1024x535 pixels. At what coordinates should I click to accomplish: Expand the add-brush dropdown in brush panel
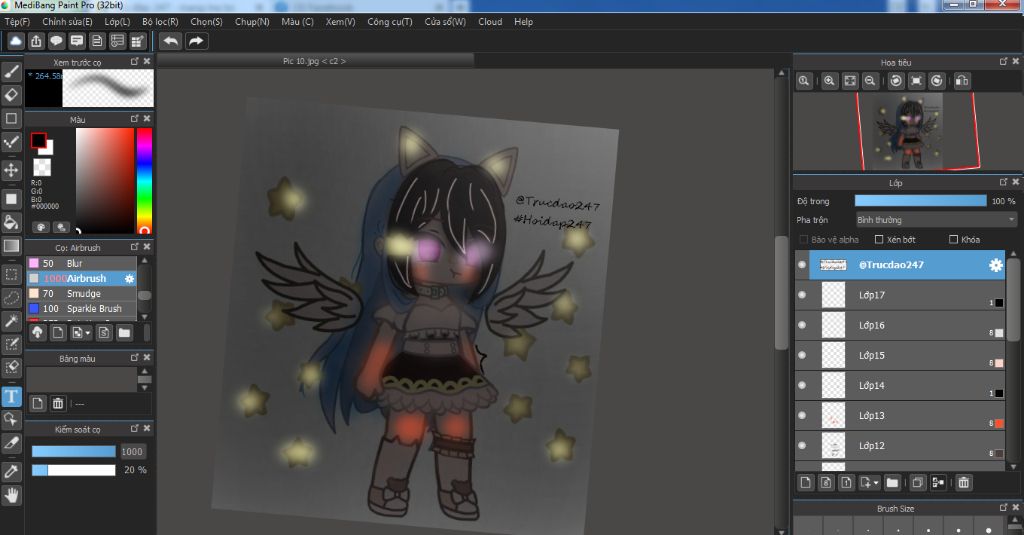(88, 333)
